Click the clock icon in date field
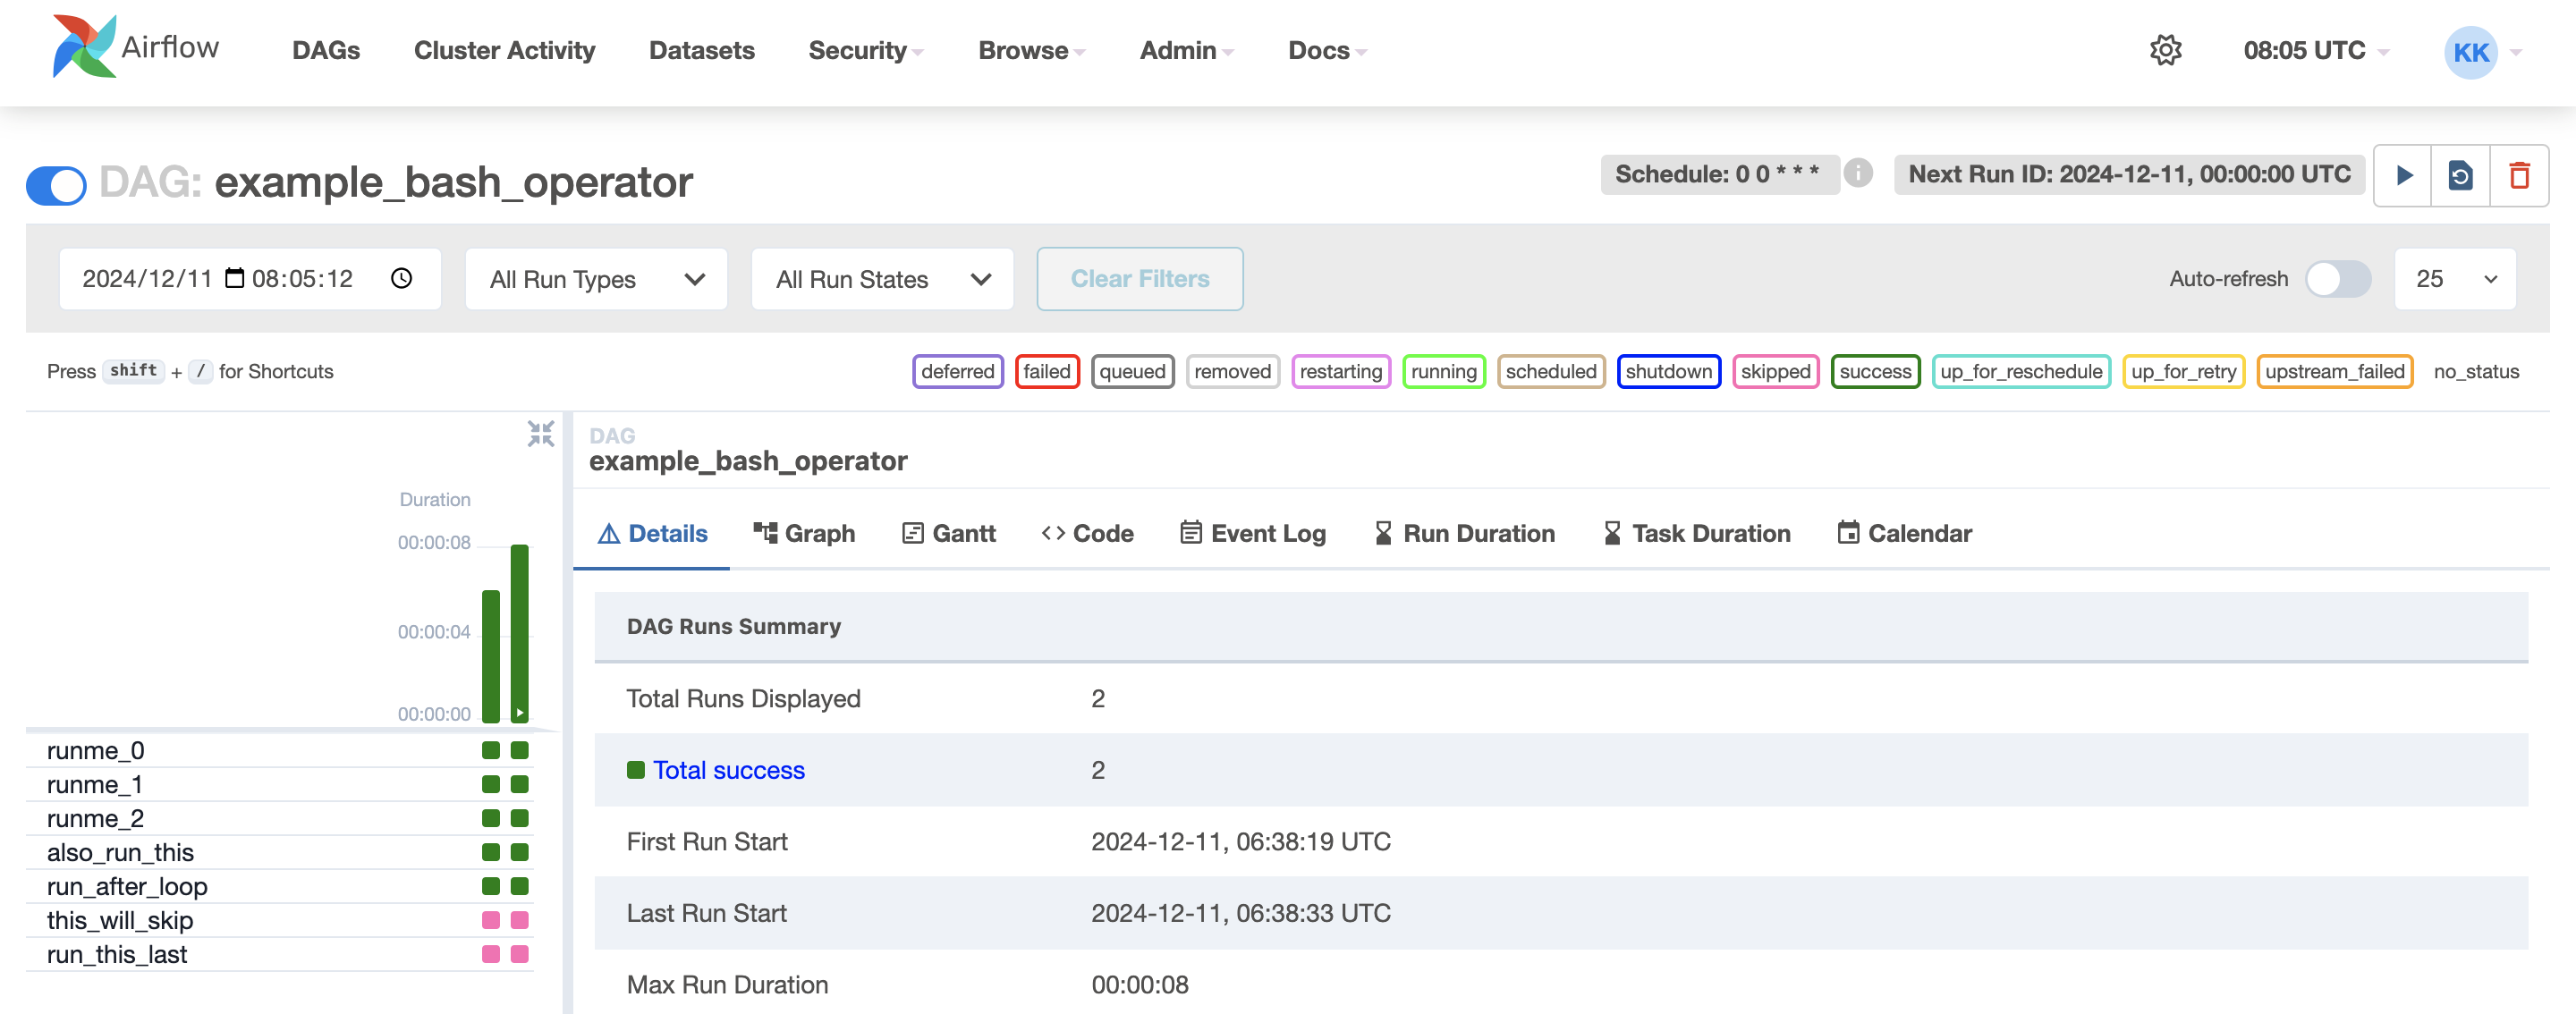The height and width of the screenshot is (1014, 2576). [x=402, y=279]
